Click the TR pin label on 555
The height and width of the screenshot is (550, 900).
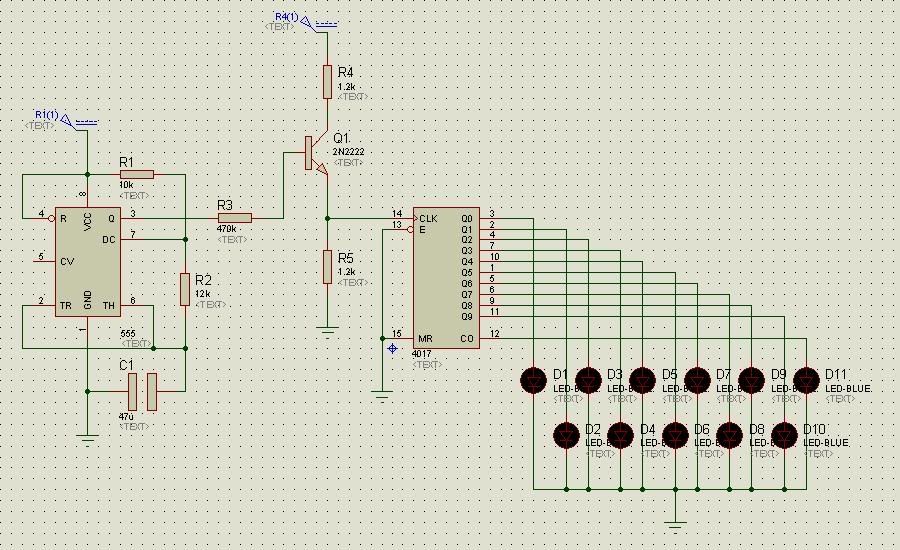pos(66,306)
